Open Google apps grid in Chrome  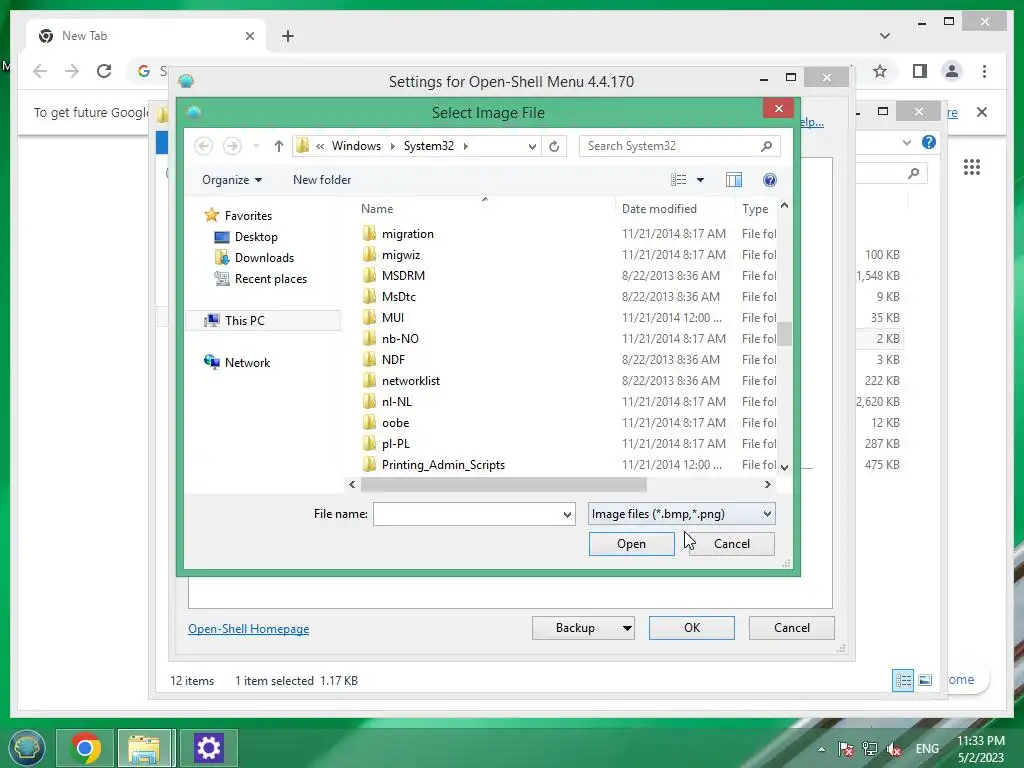(x=972, y=167)
